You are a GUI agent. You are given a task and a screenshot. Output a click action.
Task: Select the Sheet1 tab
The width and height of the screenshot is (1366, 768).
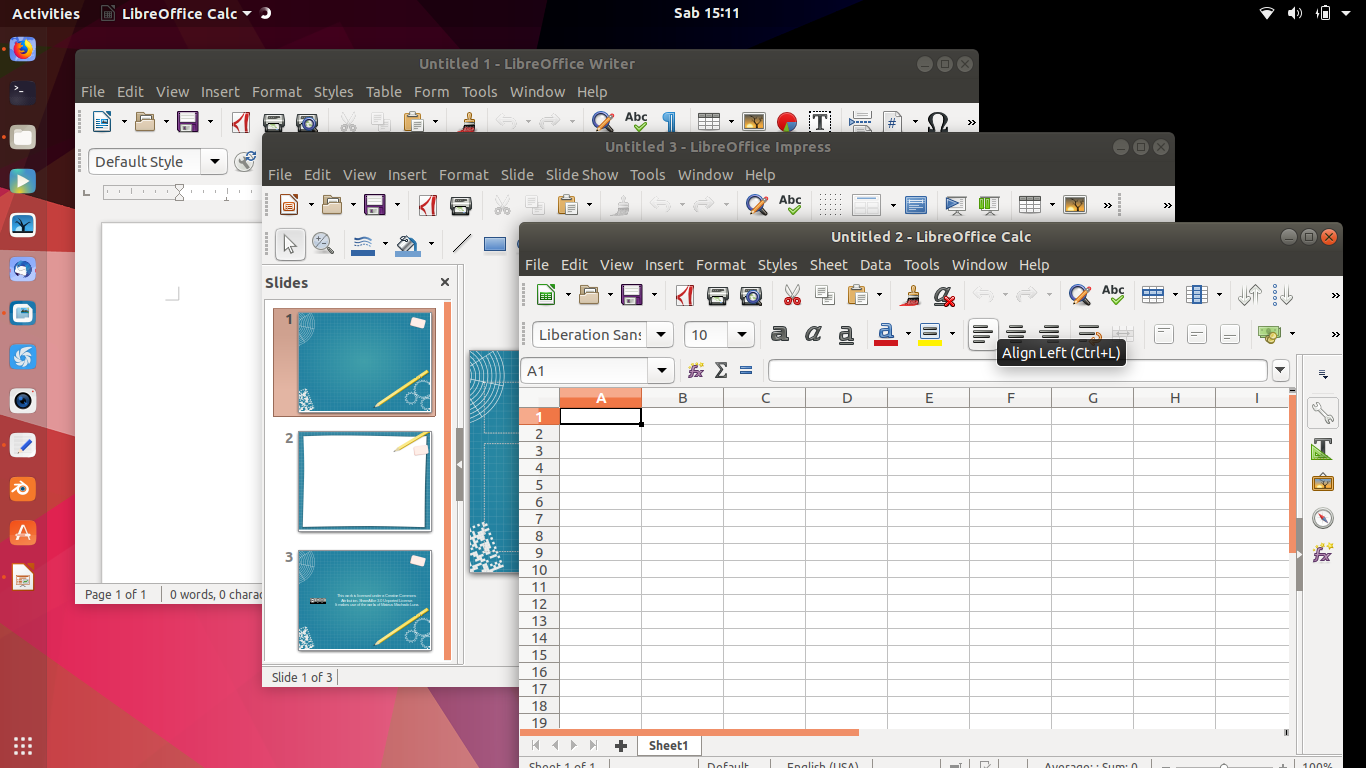pos(669,746)
